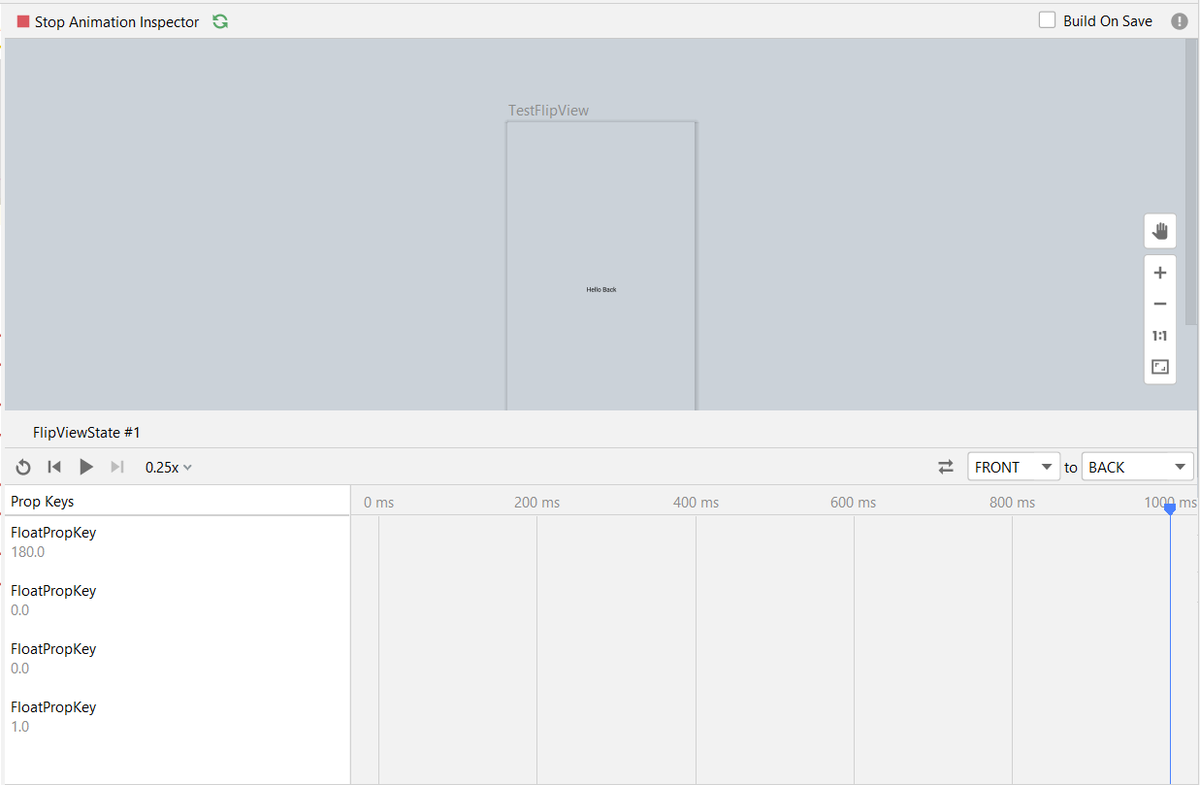Open the BACK end state dropdown
The height and width of the screenshot is (785, 1200).
point(1138,467)
